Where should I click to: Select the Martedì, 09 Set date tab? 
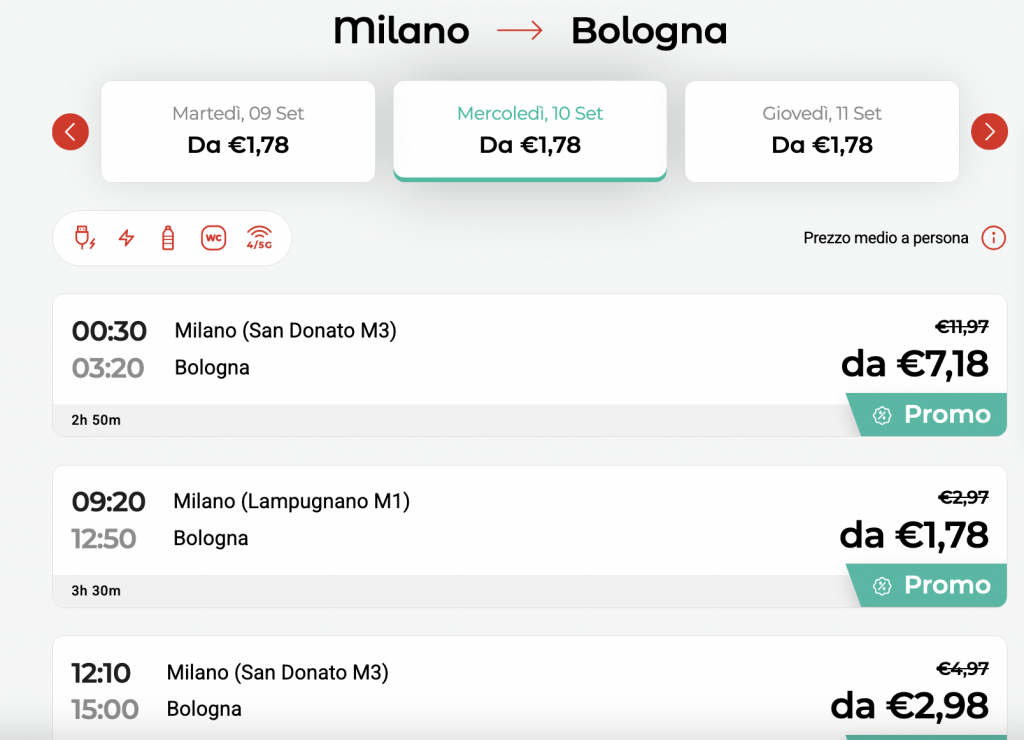(238, 131)
